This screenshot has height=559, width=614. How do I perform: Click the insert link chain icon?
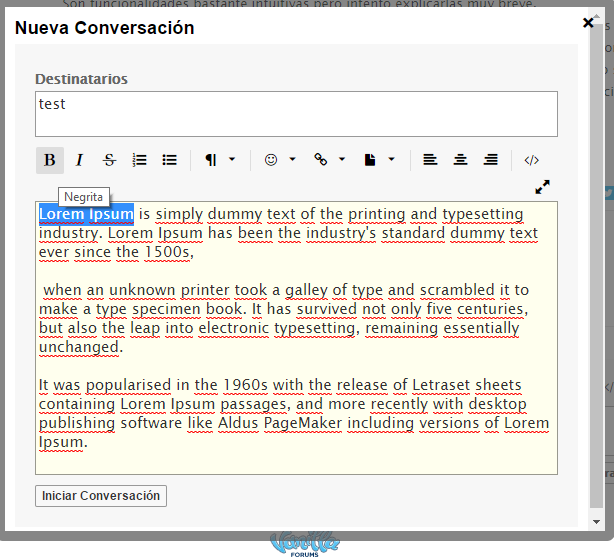click(x=321, y=159)
